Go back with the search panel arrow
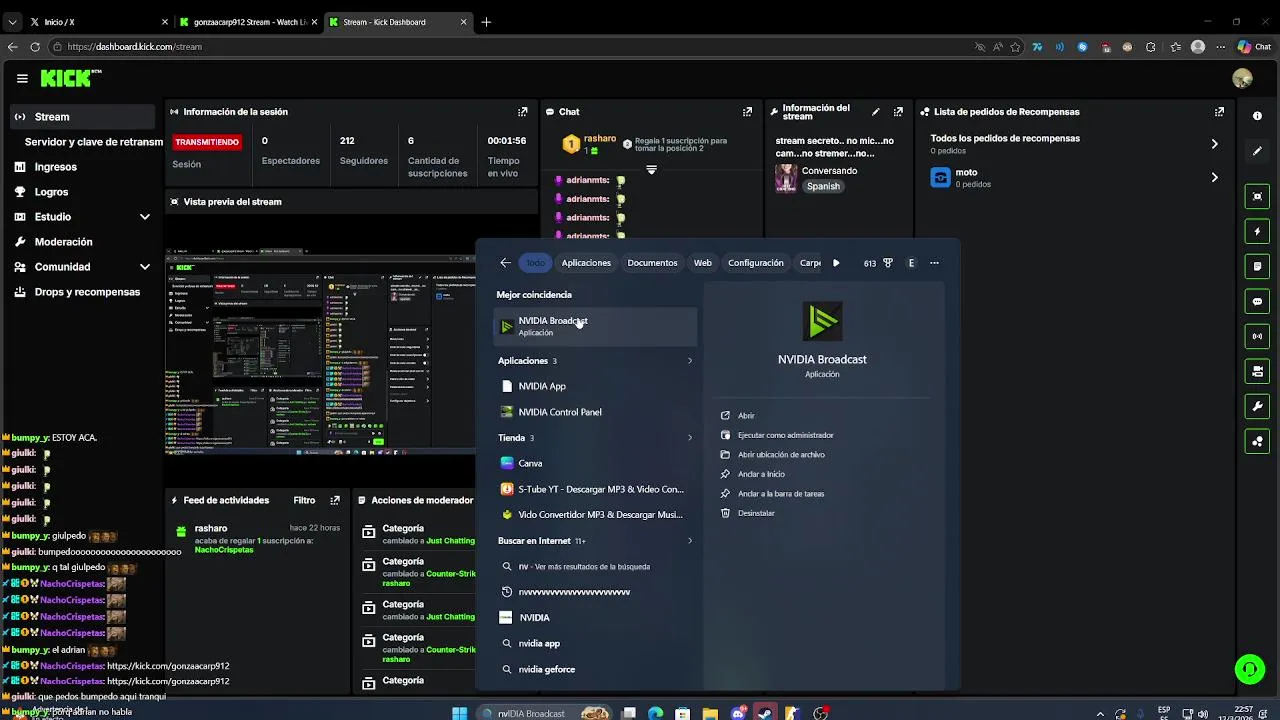 pos(505,263)
